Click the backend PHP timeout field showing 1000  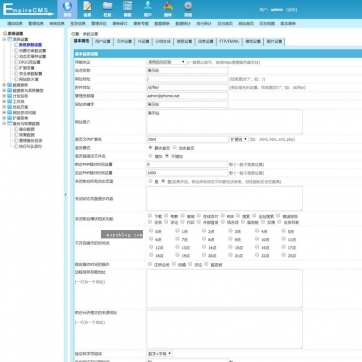pos(187,173)
